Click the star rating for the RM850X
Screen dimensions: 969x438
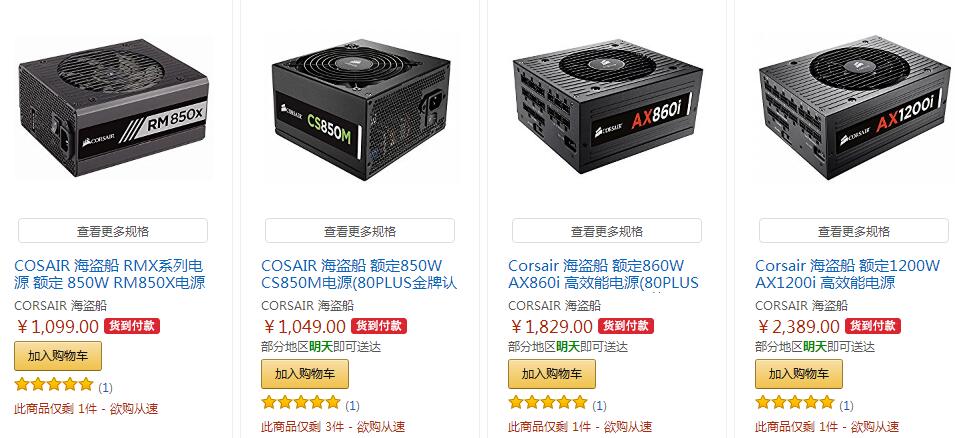click(x=54, y=385)
